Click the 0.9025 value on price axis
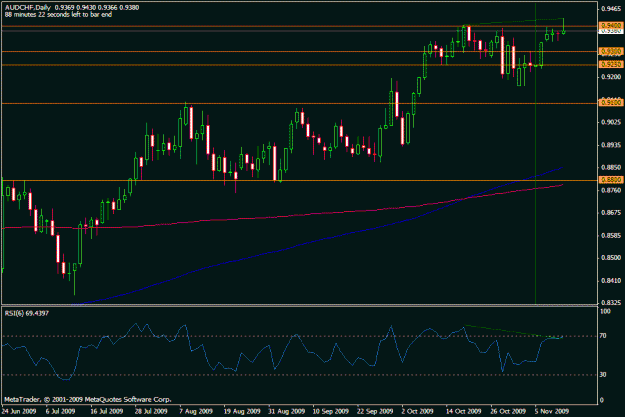The width and height of the screenshot is (625, 417). click(611, 122)
